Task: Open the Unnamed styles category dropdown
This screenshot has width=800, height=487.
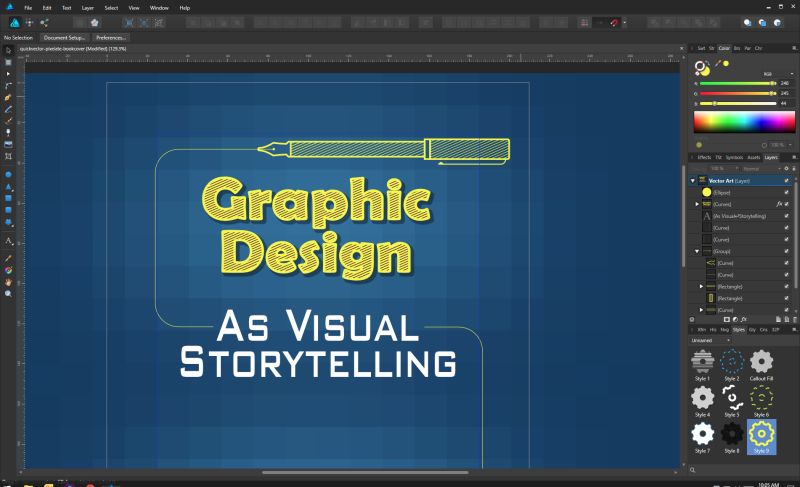Action: point(710,340)
